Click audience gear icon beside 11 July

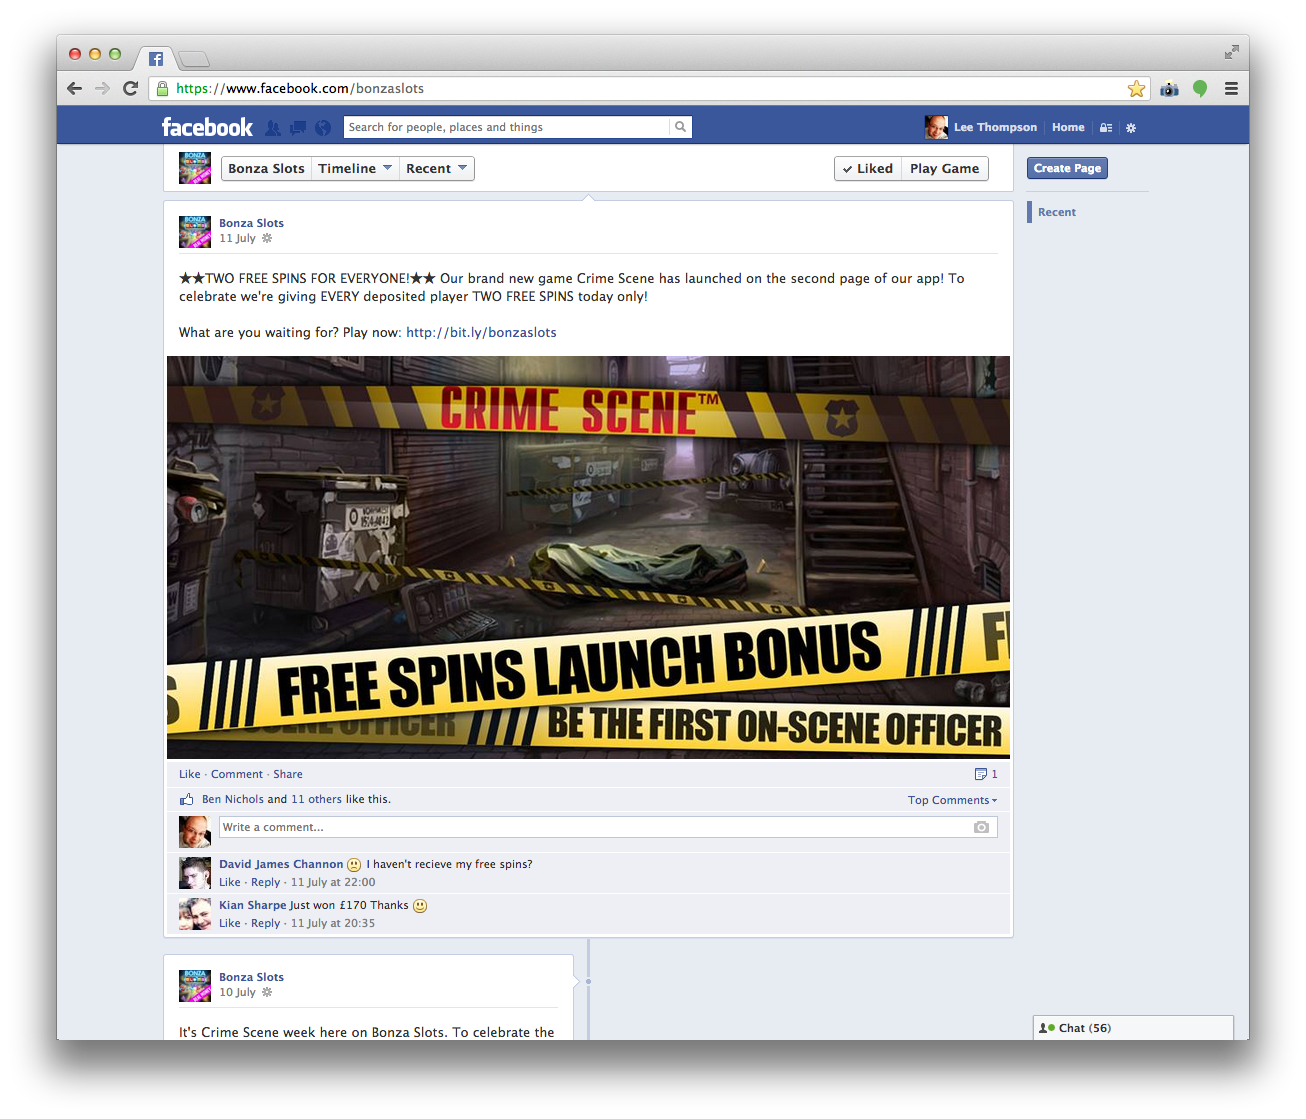click(267, 238)
